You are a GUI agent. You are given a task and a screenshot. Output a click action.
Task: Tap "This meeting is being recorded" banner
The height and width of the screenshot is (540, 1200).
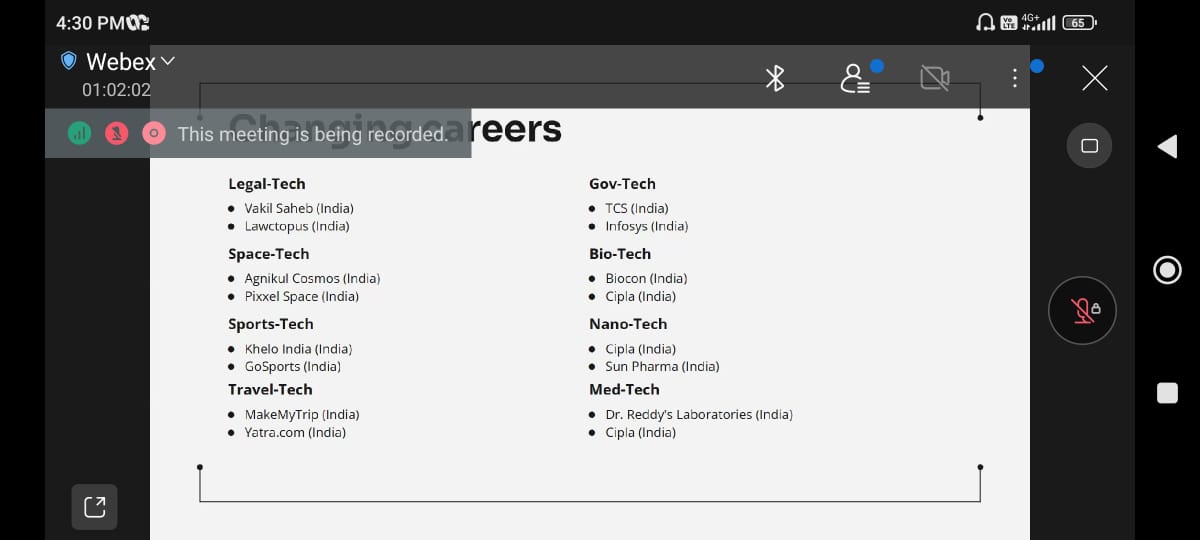coord(312,134)
